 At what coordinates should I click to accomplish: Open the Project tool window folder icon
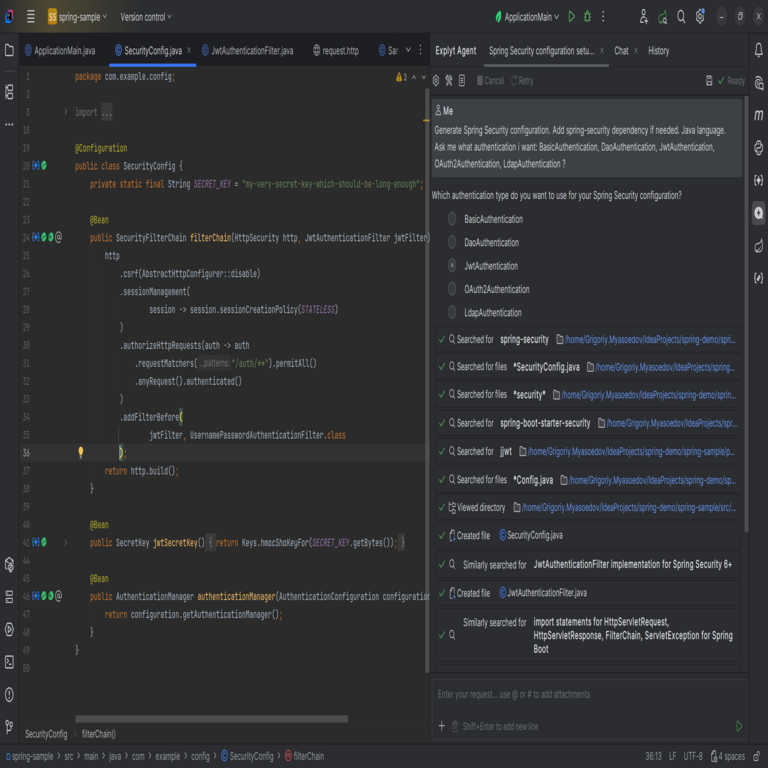pos(9,50)
